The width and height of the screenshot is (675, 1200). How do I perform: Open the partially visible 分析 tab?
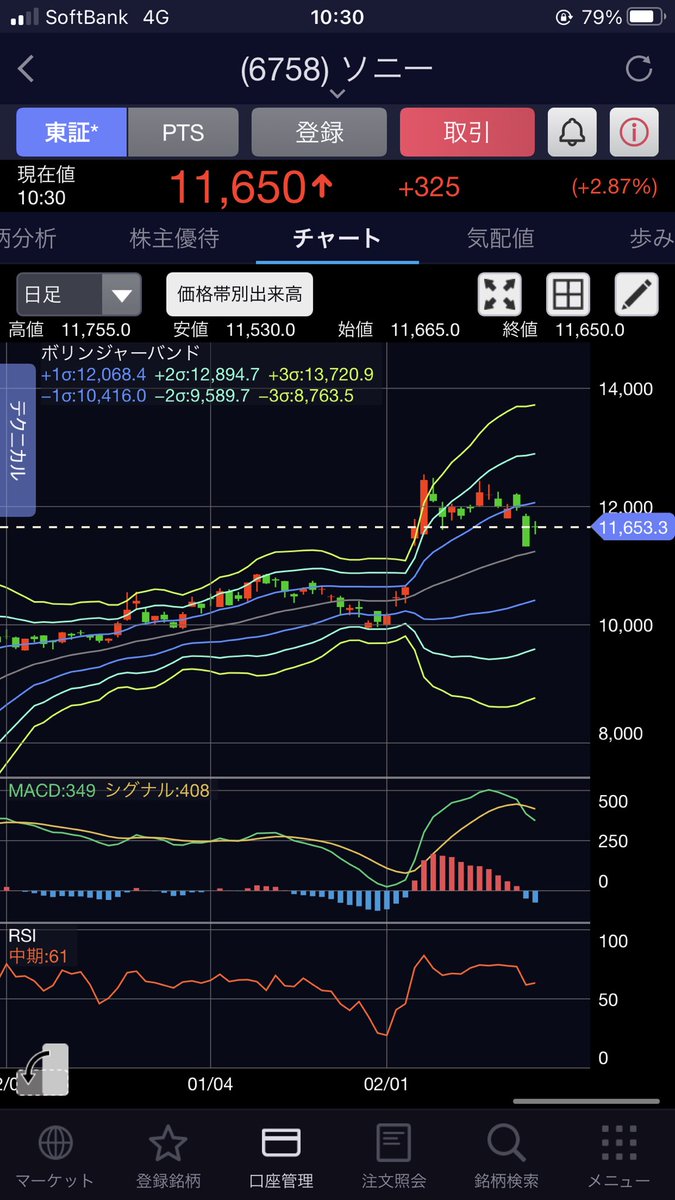pyautogui.click(x=28, y=238)
